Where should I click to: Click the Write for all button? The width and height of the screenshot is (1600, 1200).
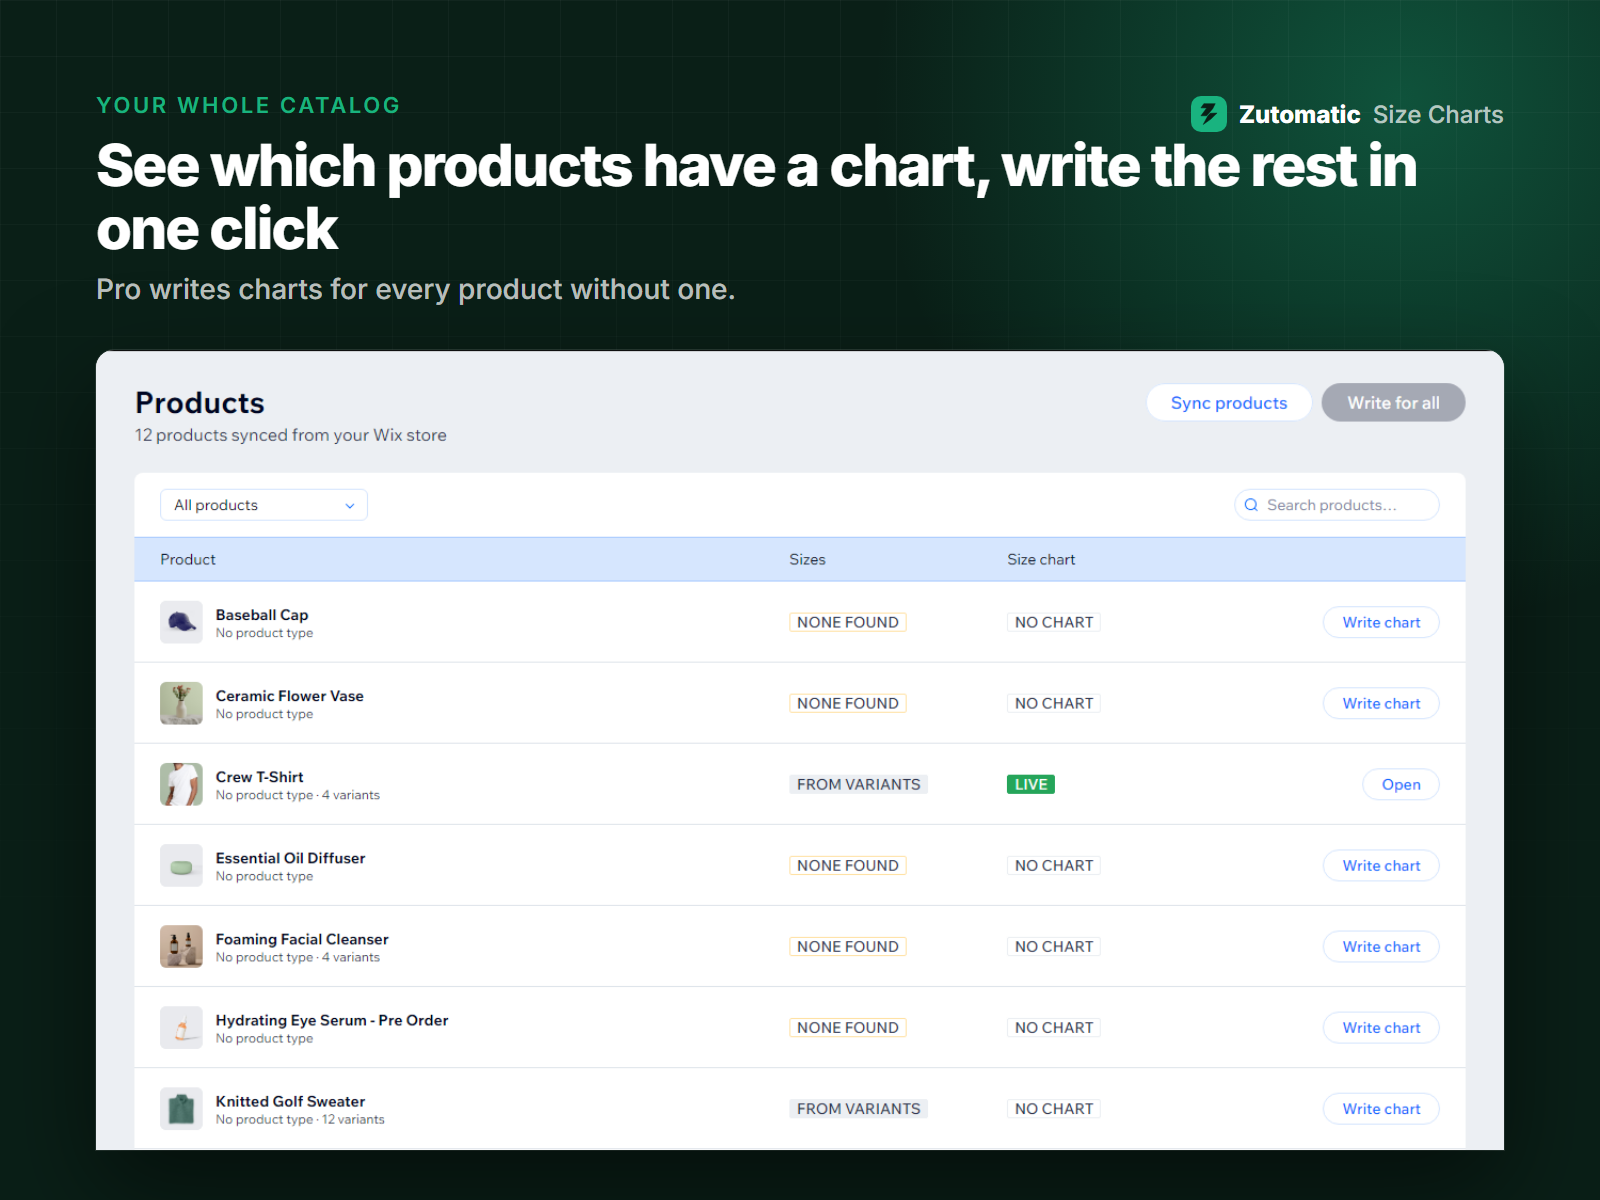(1393, 403)
